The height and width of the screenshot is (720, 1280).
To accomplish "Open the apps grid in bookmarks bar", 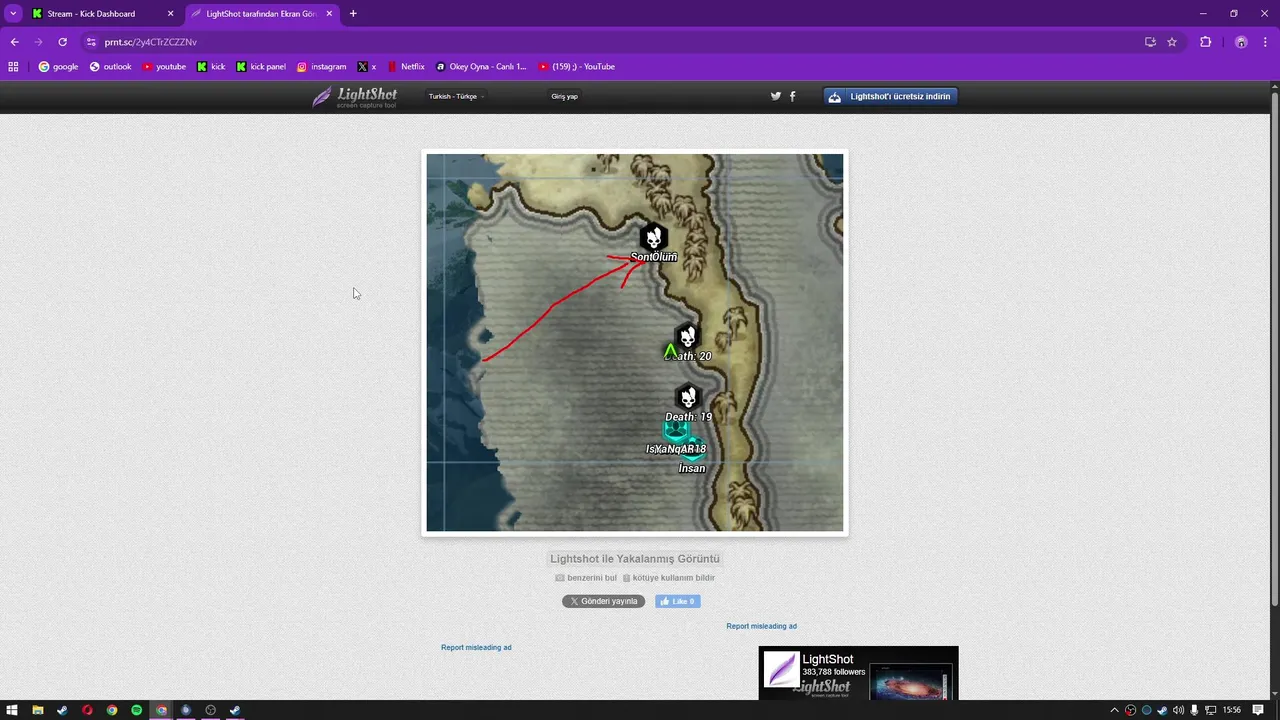I will point(13,67).
